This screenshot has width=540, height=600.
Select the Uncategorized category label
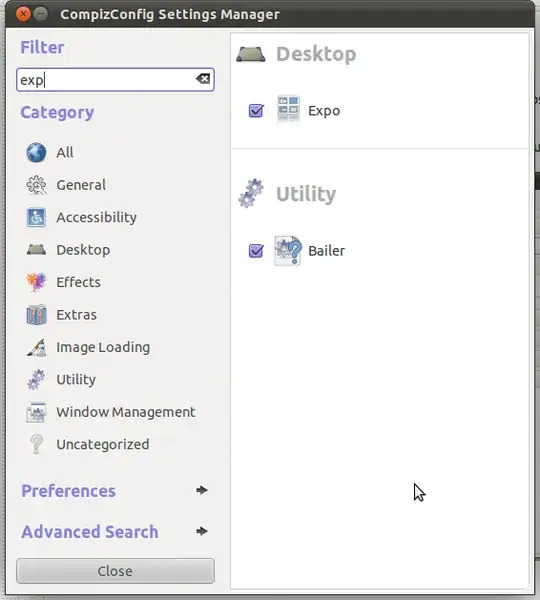(103, 445)
